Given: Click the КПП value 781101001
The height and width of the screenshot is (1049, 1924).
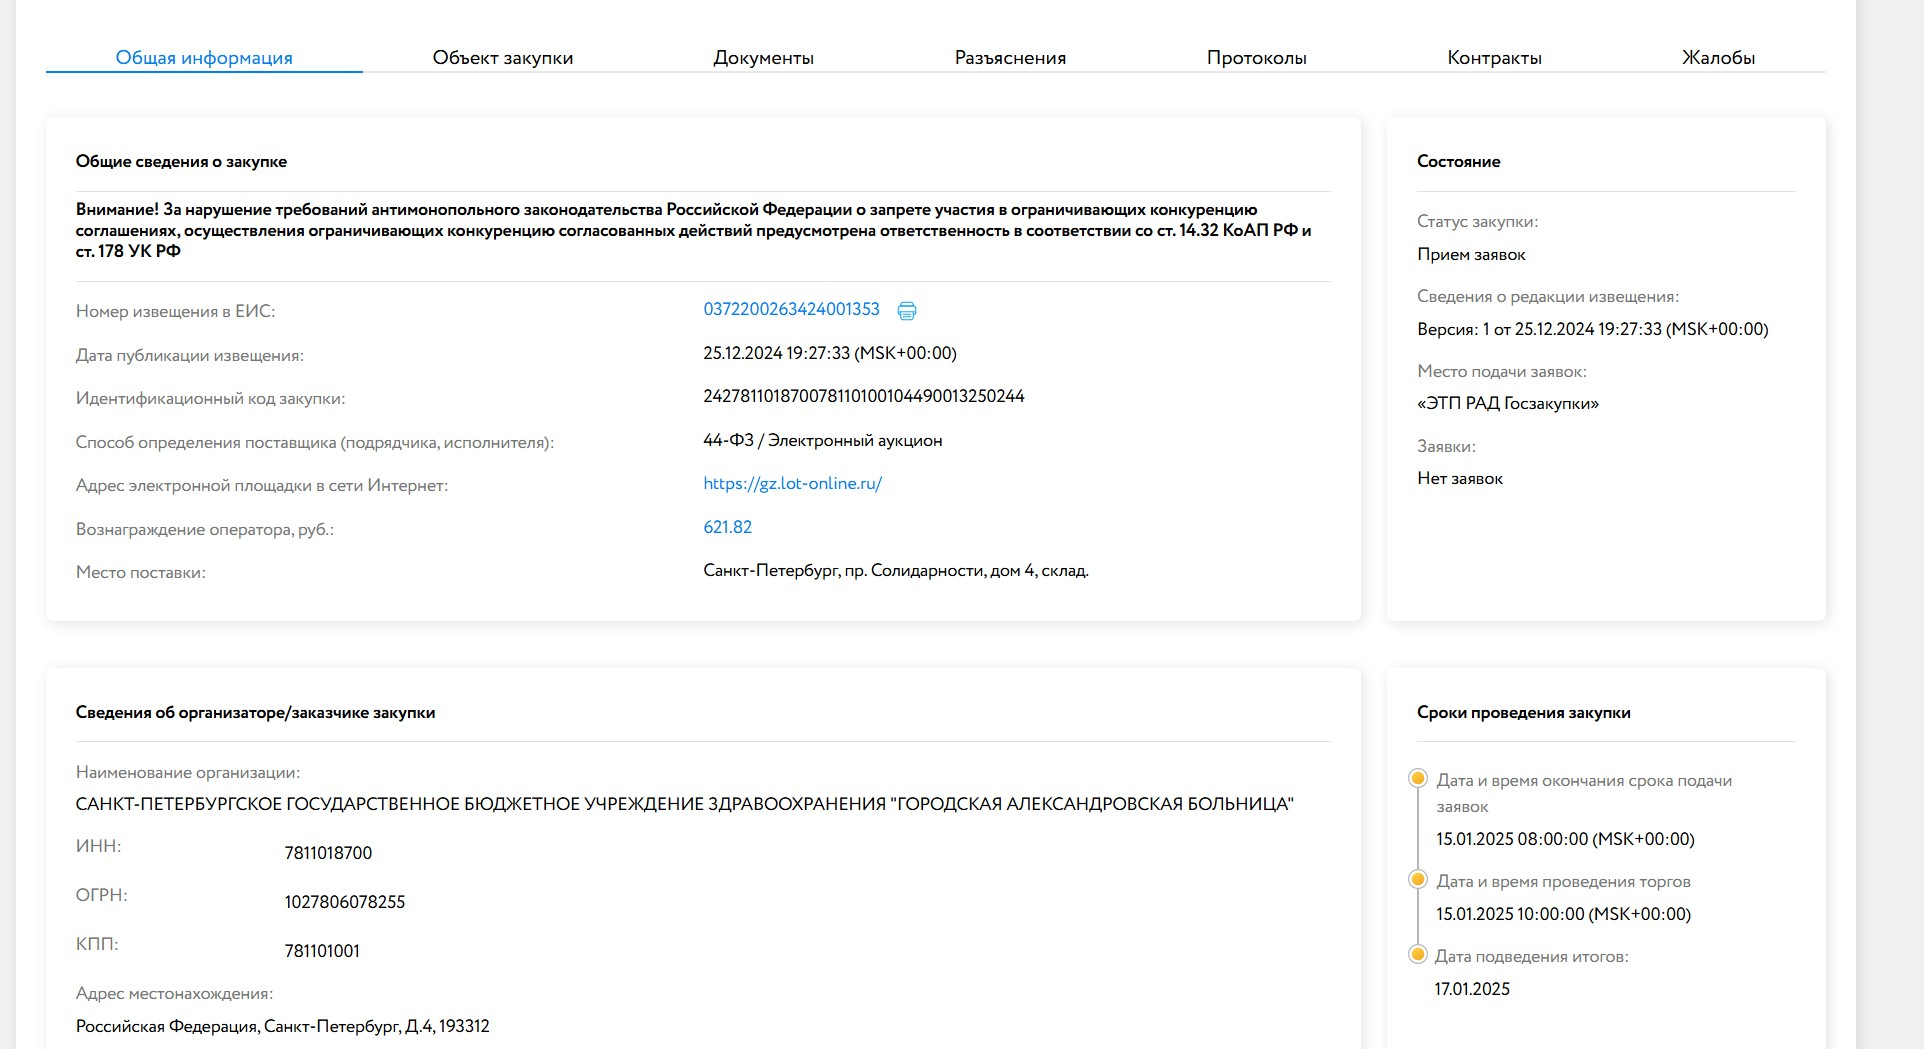Looking at the screenshot, I should 322,951.
